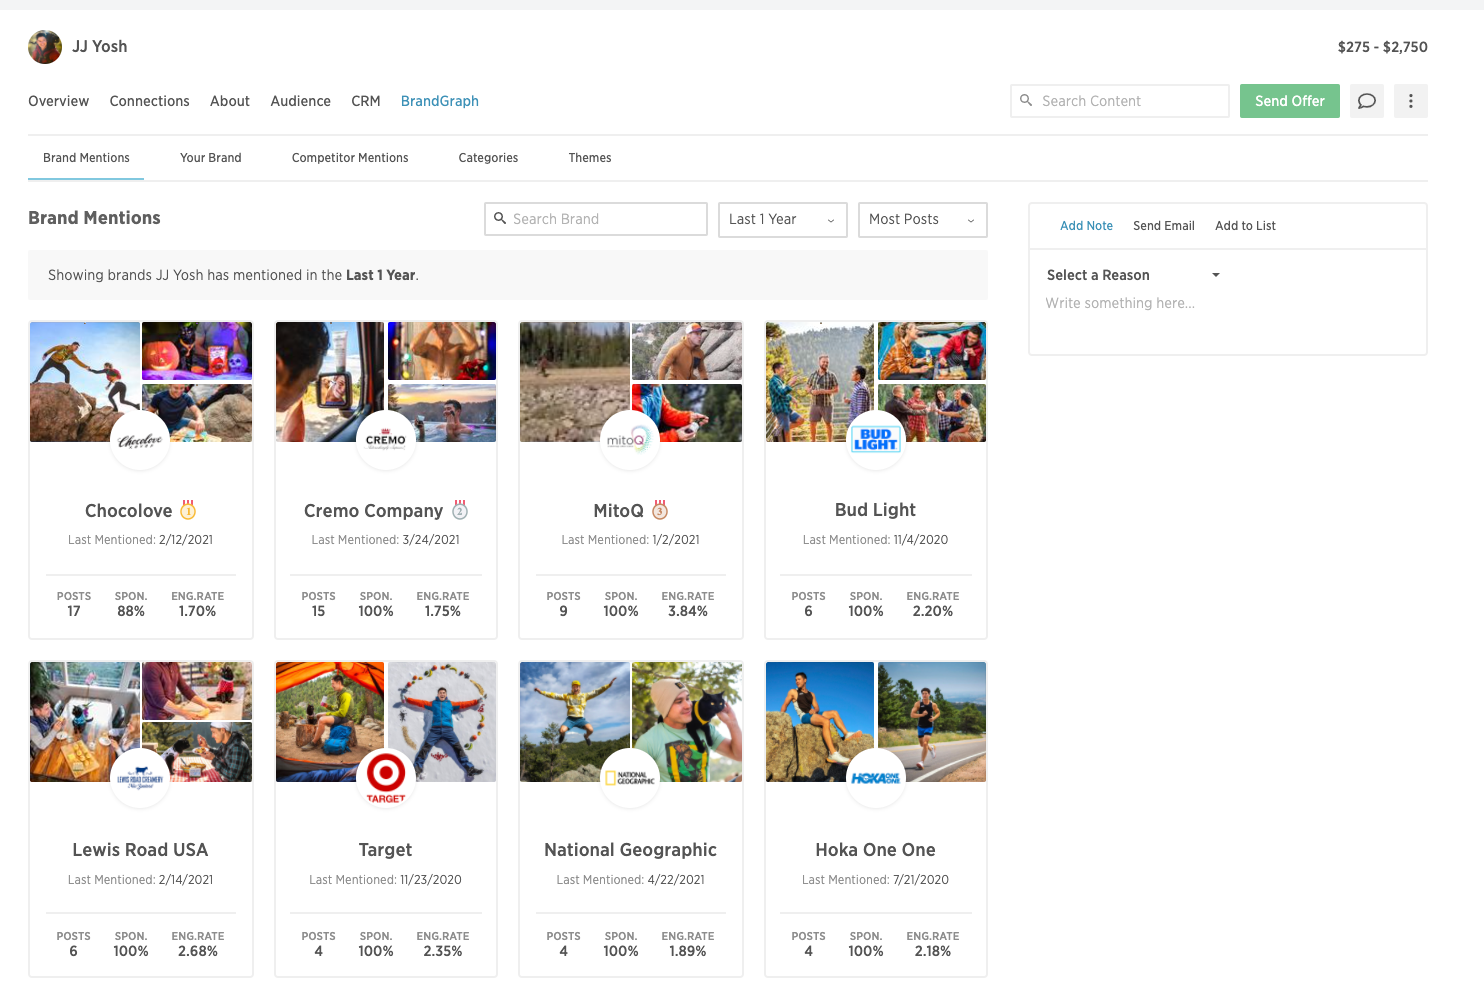Focus the Search Content field

pos(1120,101)
